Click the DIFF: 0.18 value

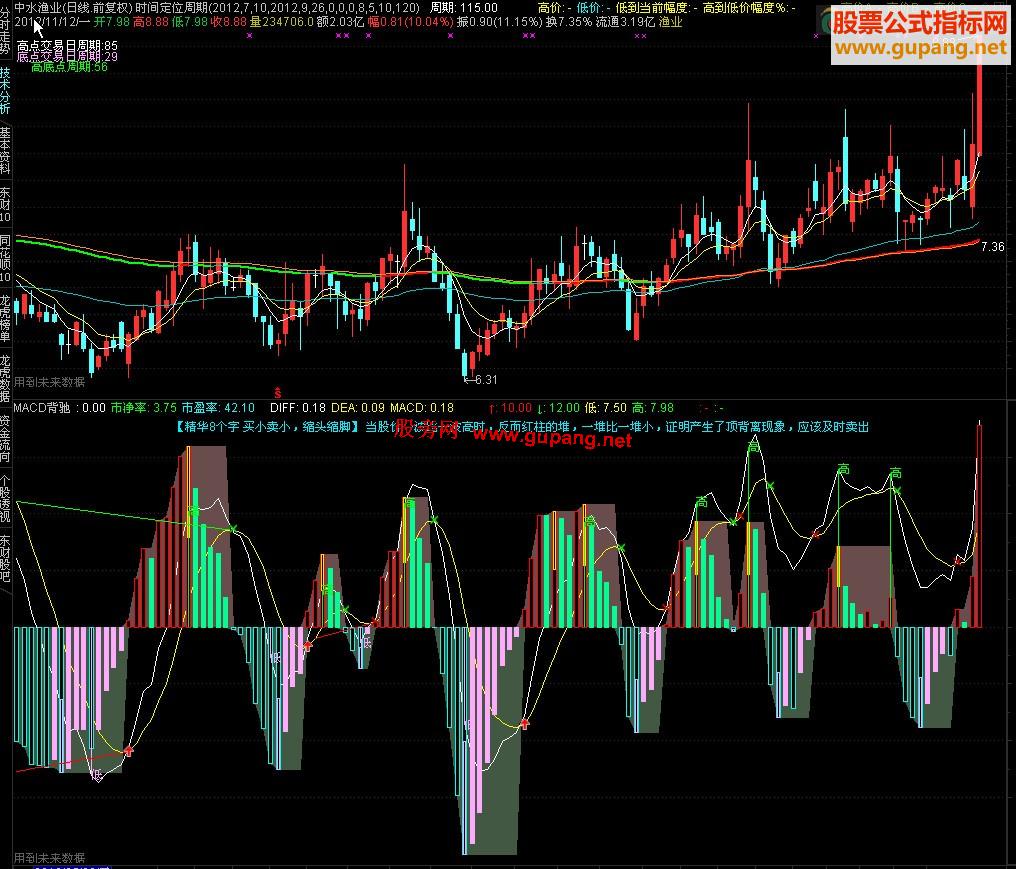point(298,408)
